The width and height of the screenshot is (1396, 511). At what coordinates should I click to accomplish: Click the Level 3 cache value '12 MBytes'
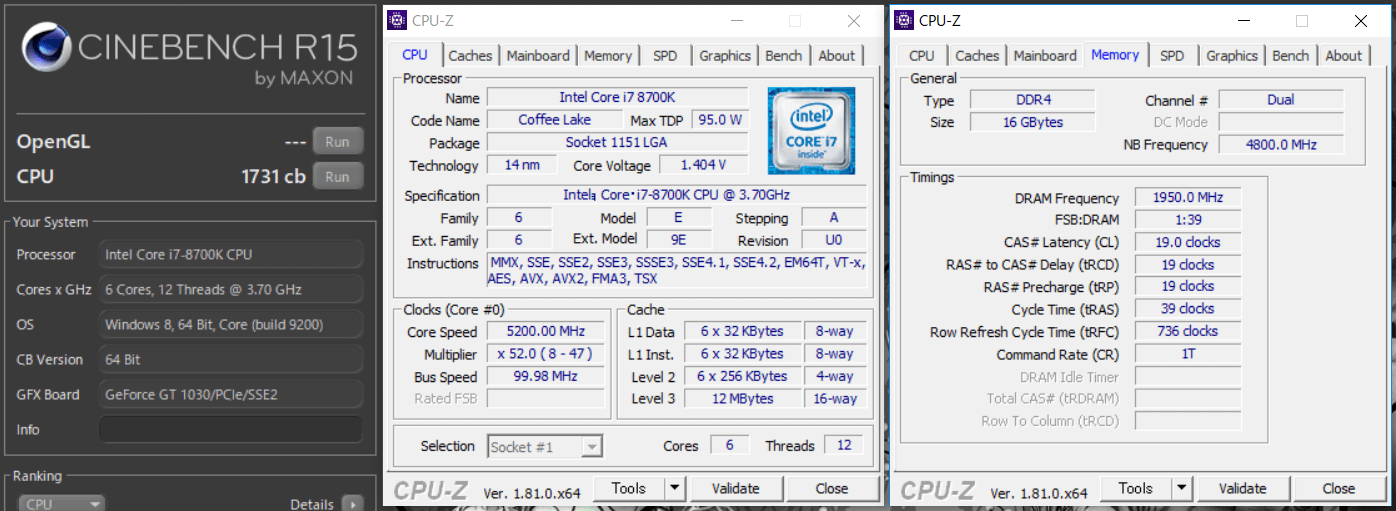pyautogui.click(x=742, y=399)
